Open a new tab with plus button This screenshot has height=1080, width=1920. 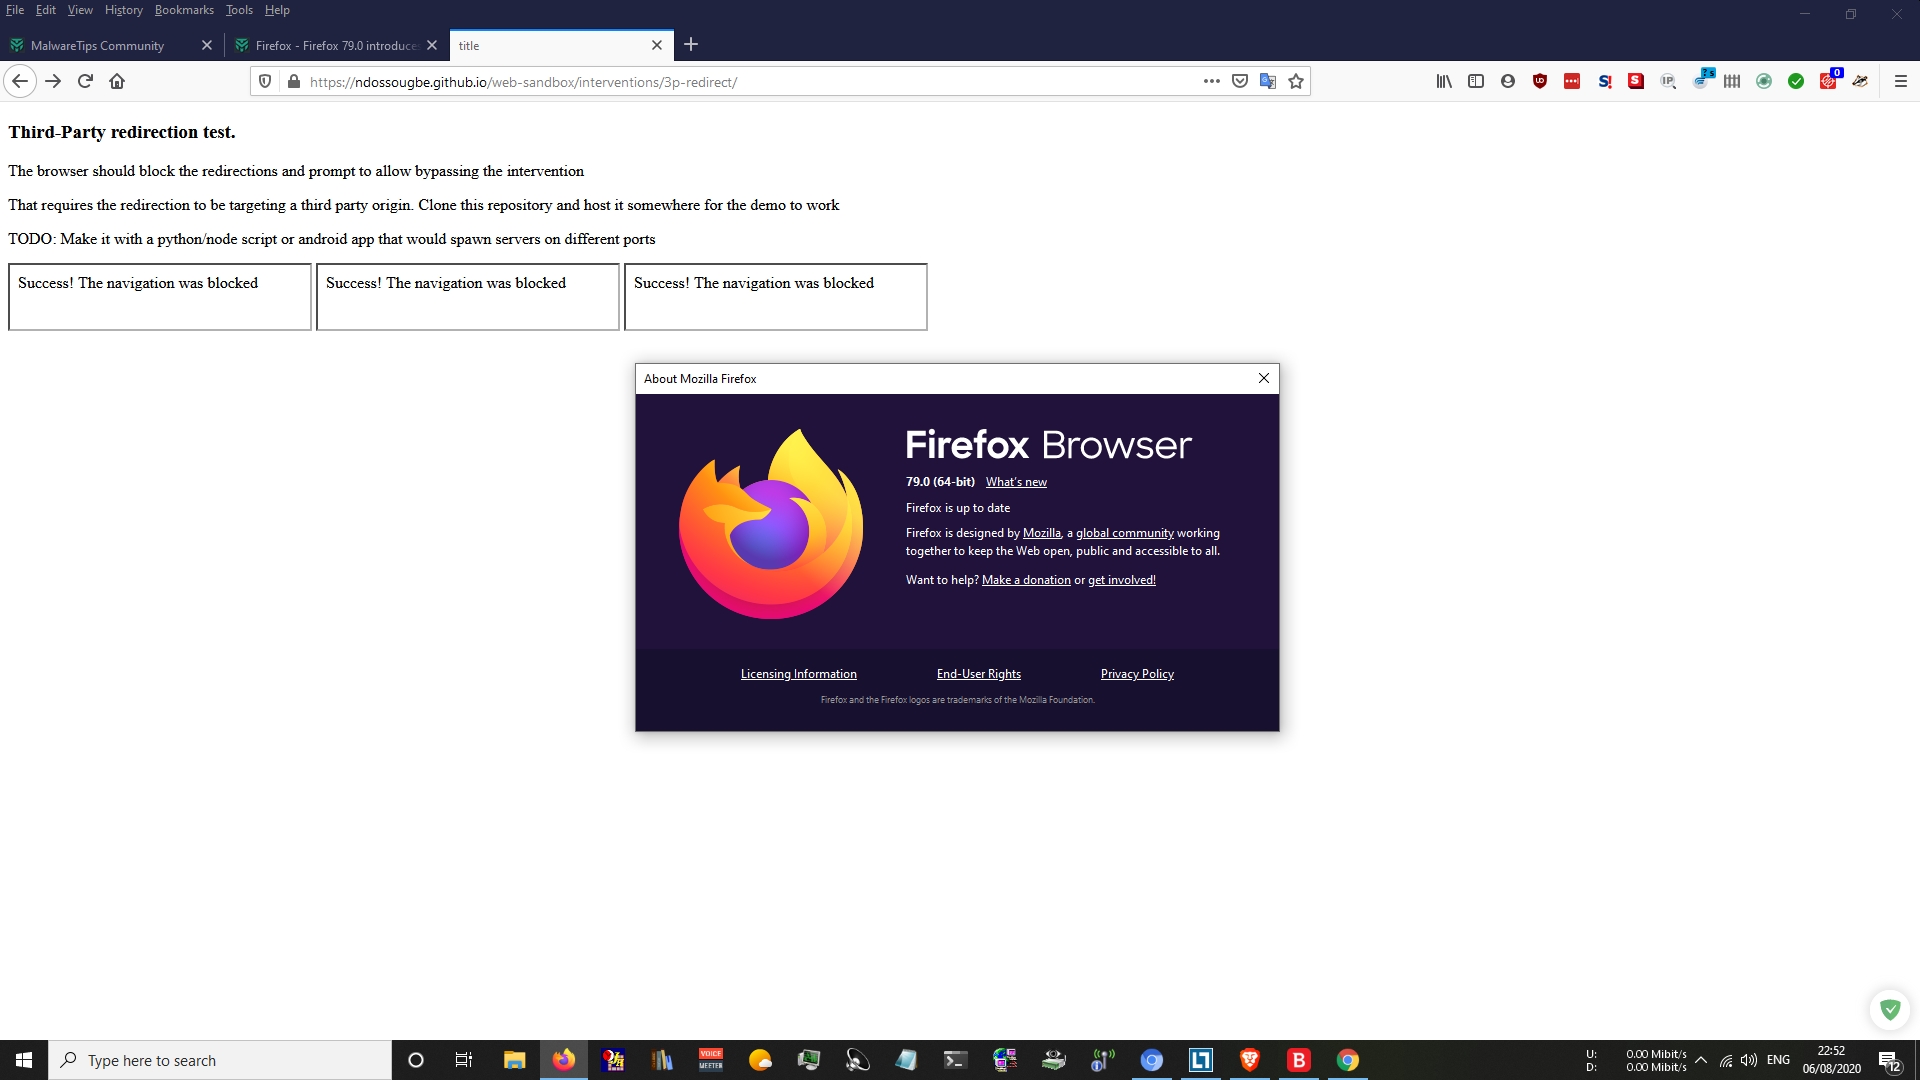691,45
